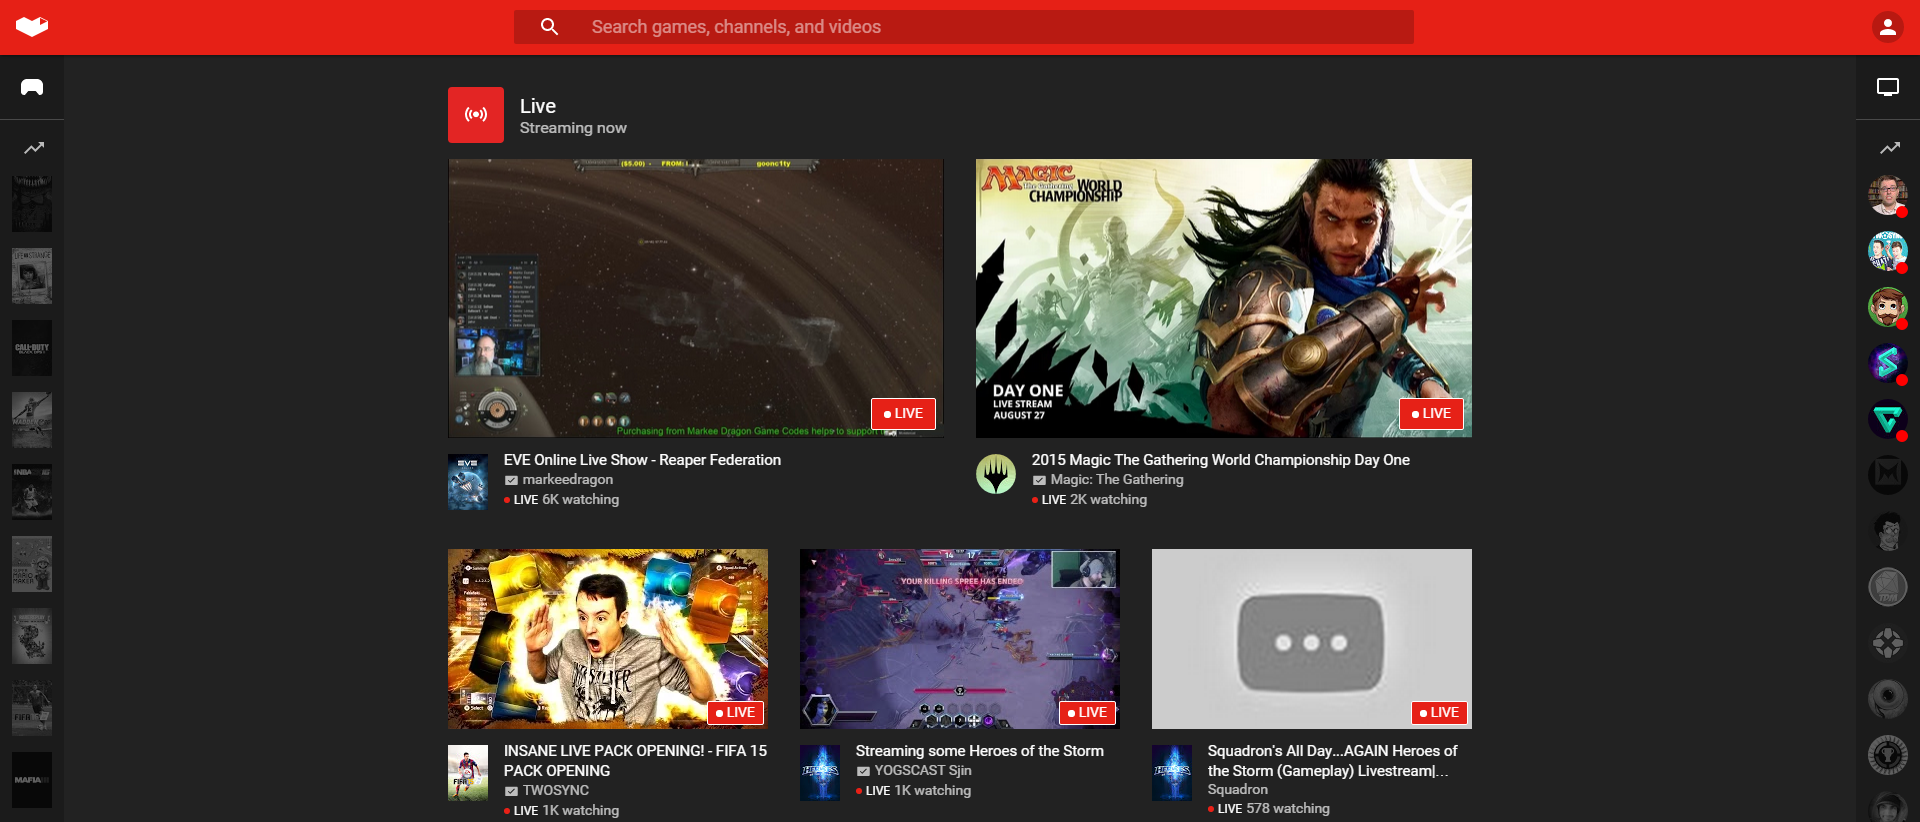Click 'Streaming now' subtitle text
This screenshot has height=822, width=1920.
pyautogui.click(x=573, y=128)
